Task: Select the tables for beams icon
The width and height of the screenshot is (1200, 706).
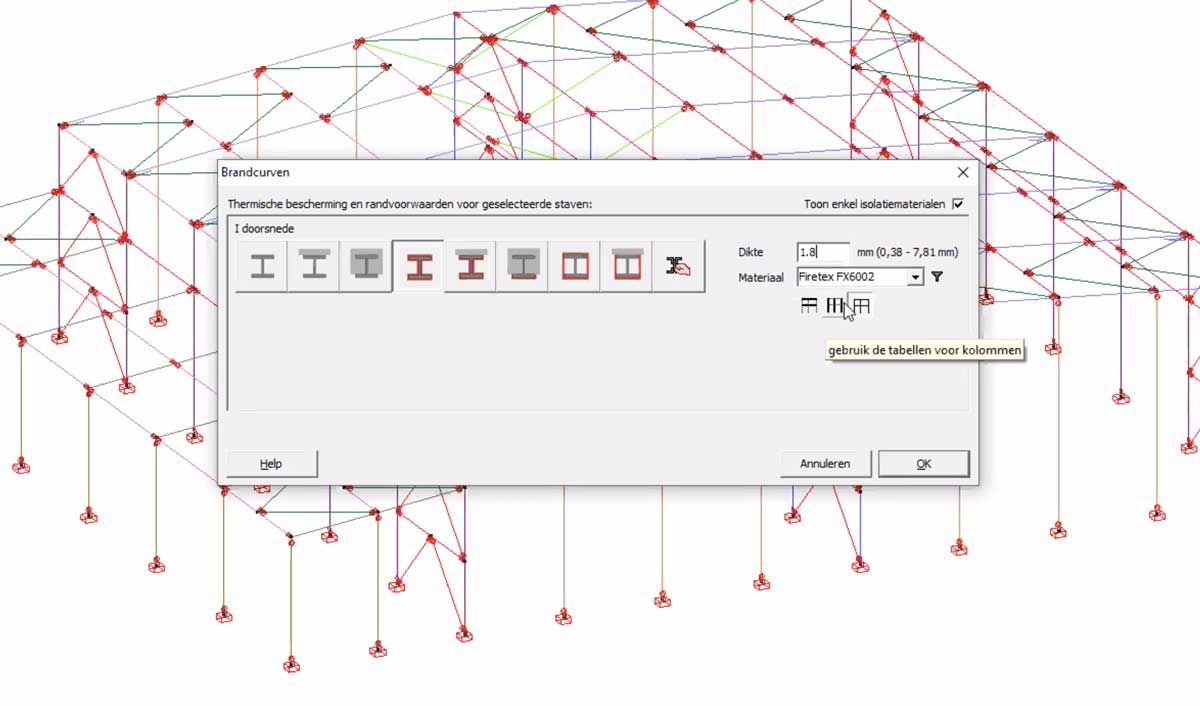Action: (807, 306)
